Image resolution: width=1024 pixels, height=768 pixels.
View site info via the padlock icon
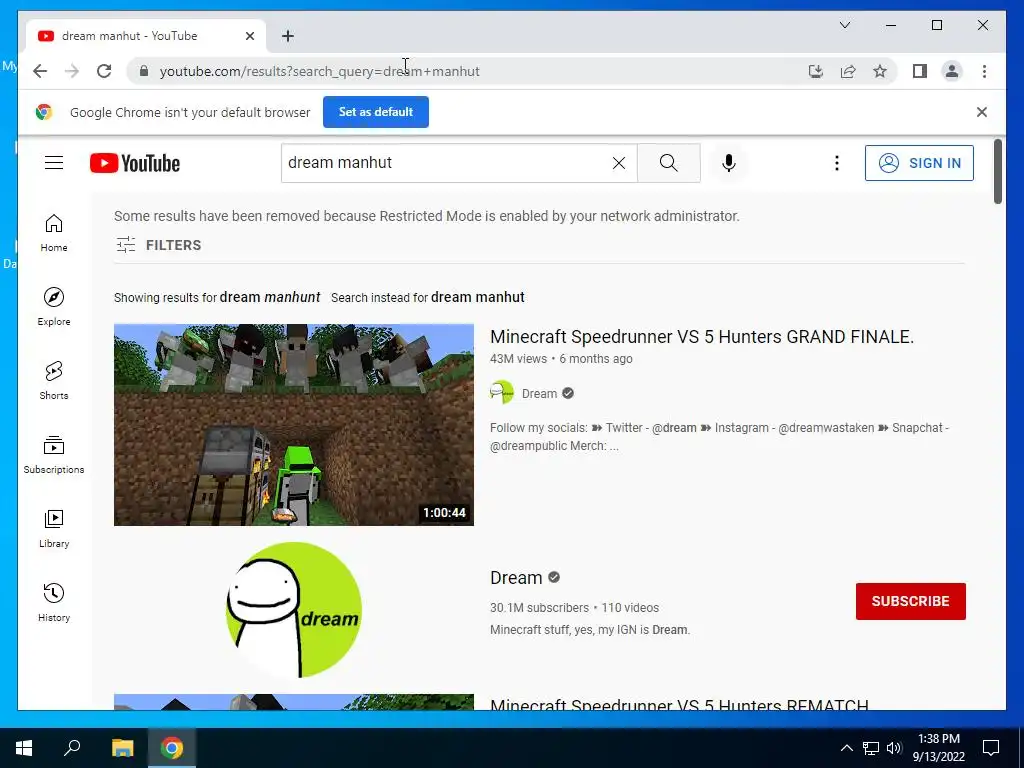[144, 71]
